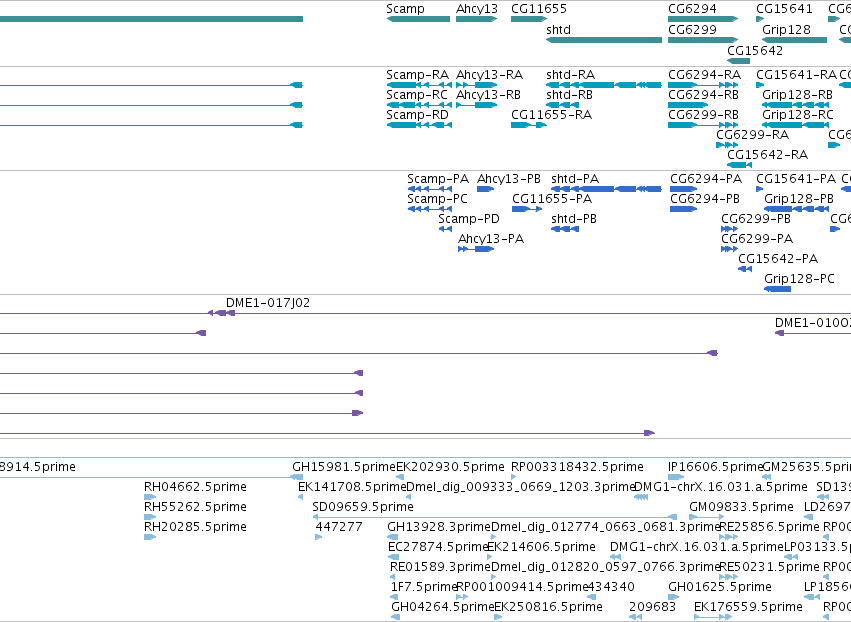851x622 pixels.
Task: Click the Ahcy13 gene feature
Action: pyautogui.click(x=477, y=19)
